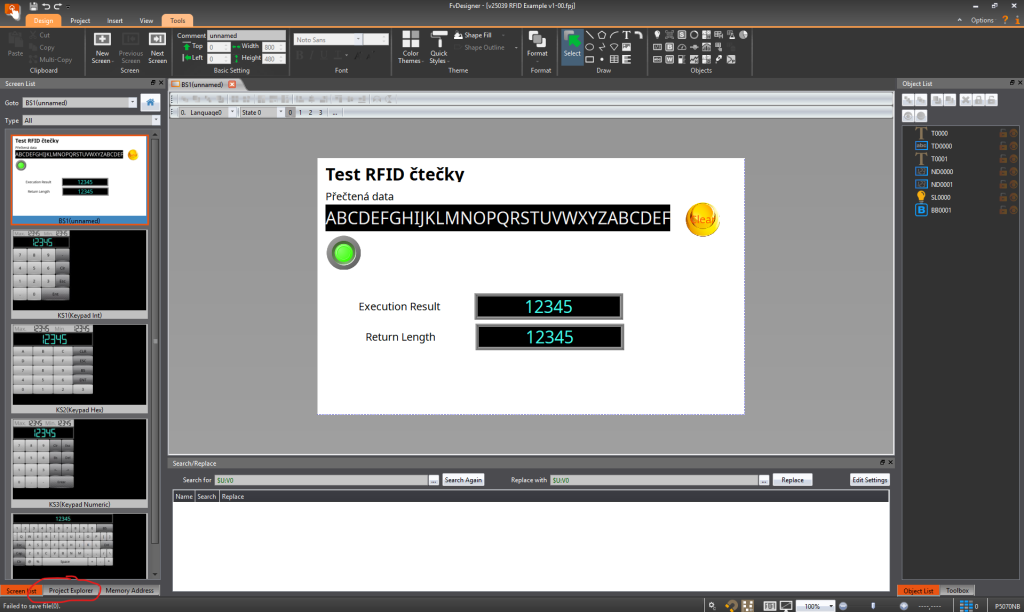Open the Insert ribbon tab
This screenshot has height=612, width=1024.
115,20
